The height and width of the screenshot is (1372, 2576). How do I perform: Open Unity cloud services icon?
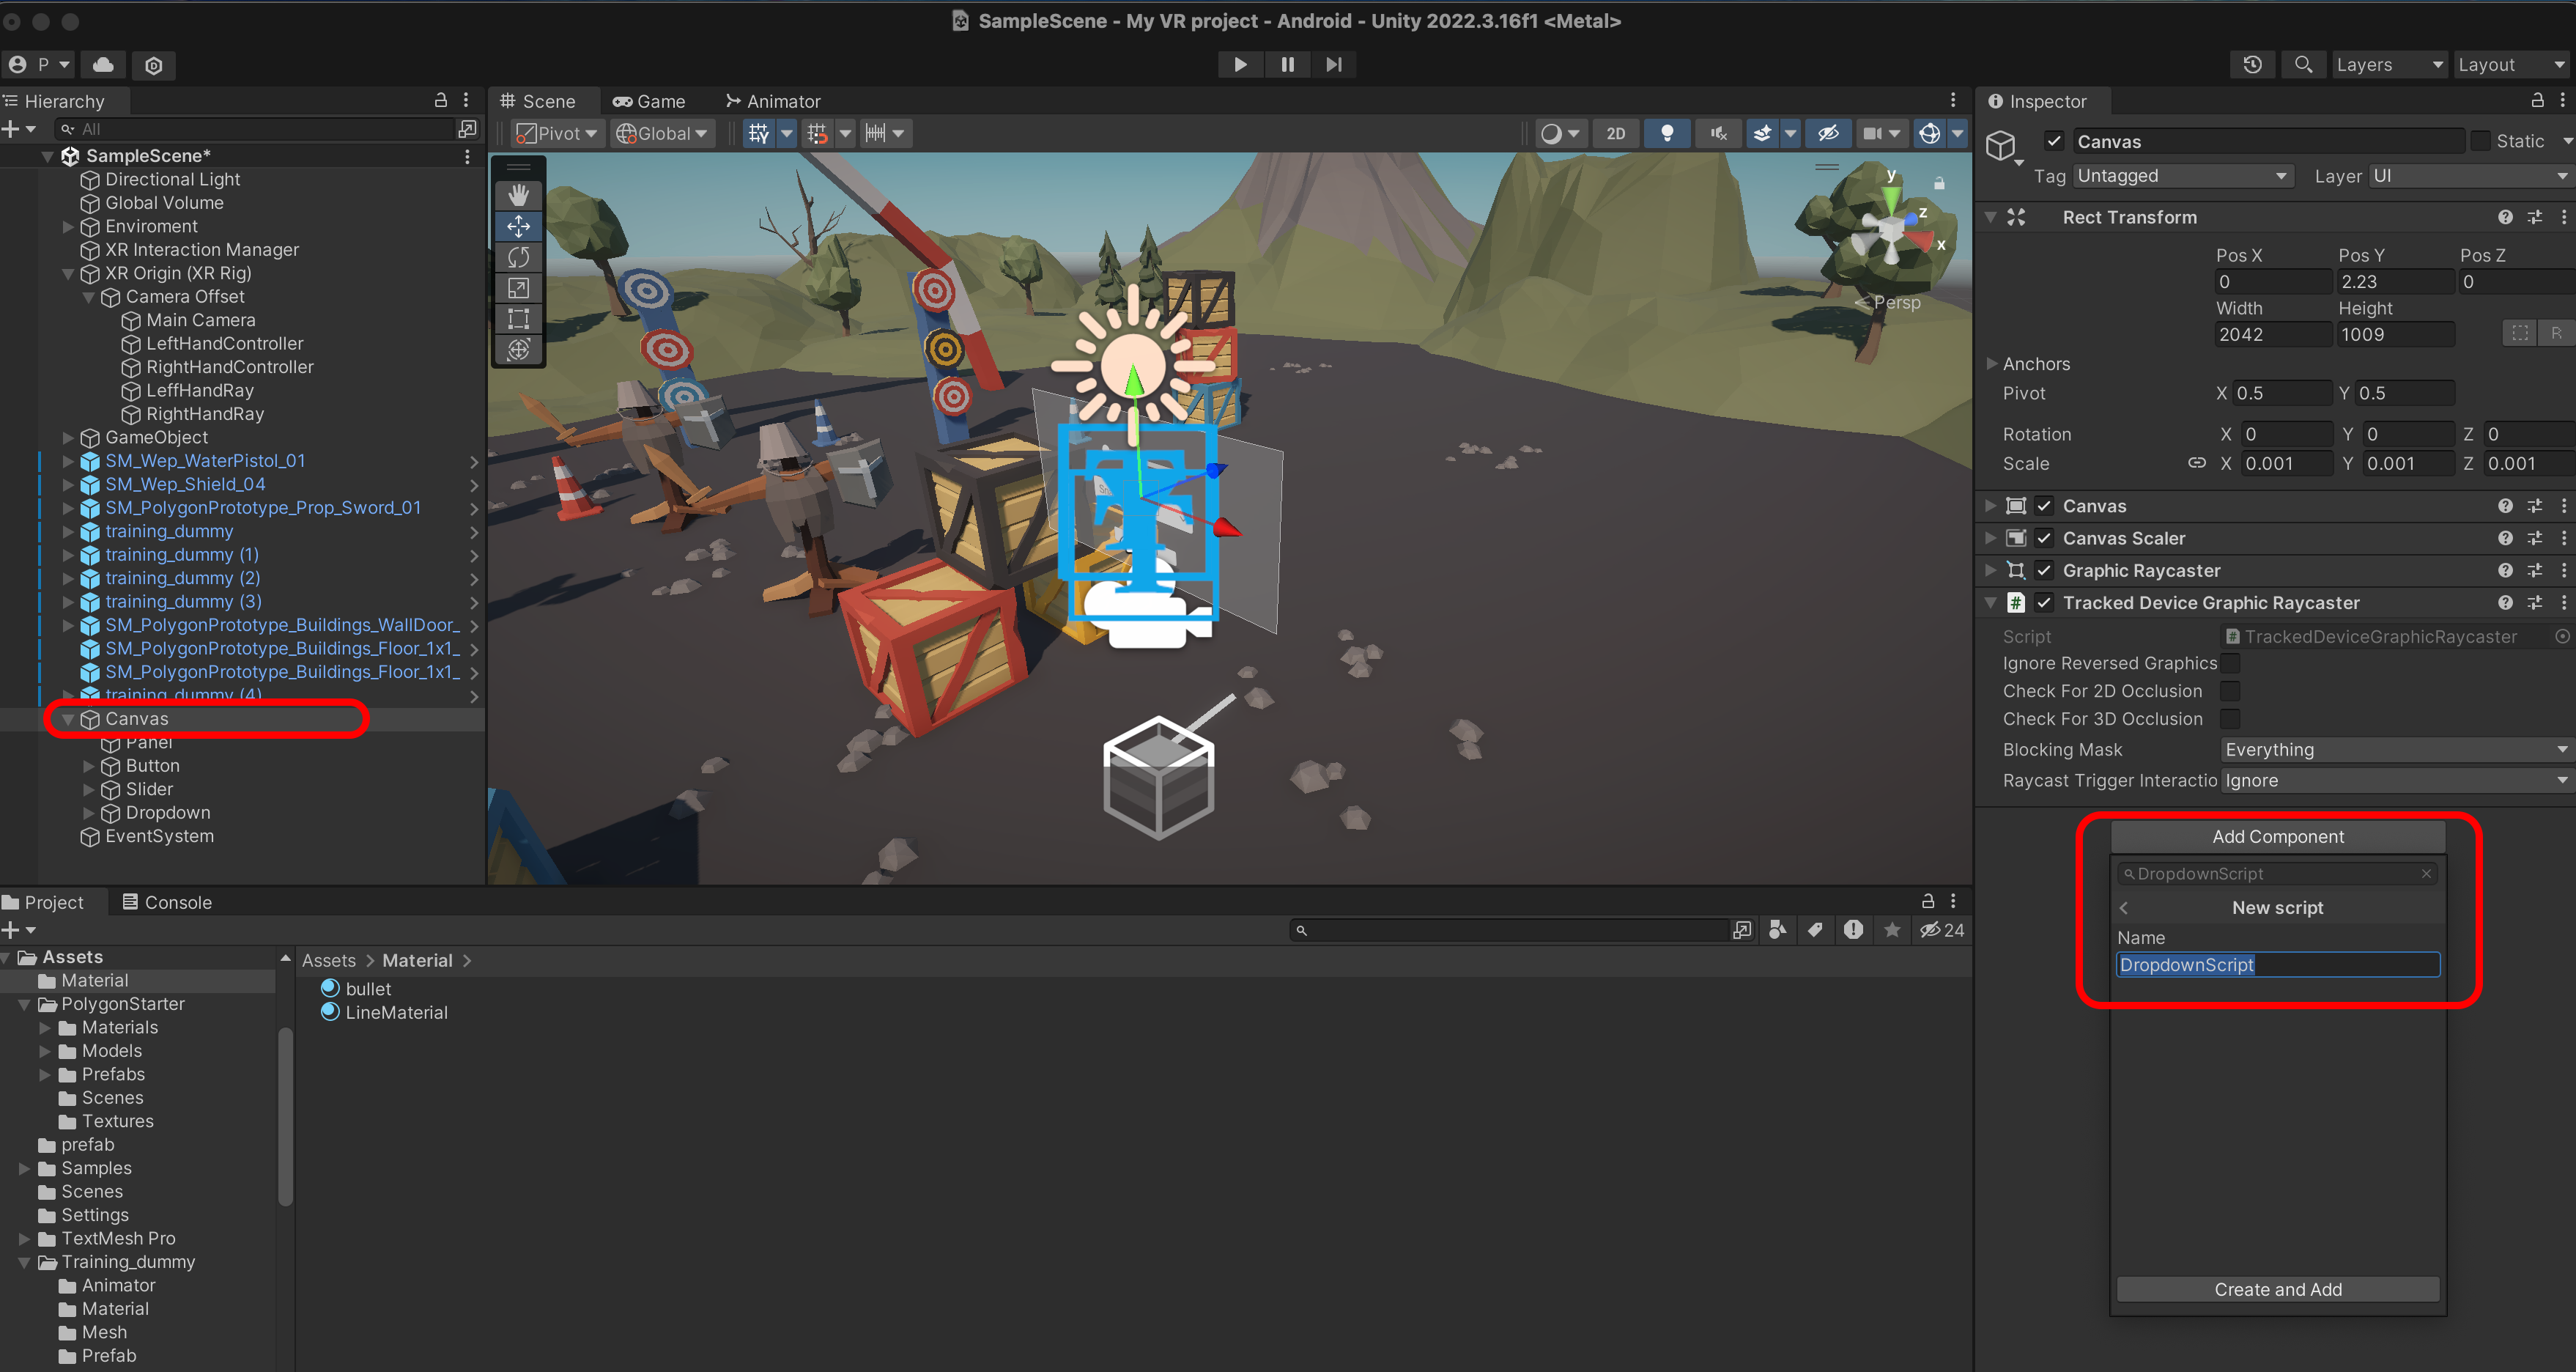pyautogui.click(x=103, y=65)
